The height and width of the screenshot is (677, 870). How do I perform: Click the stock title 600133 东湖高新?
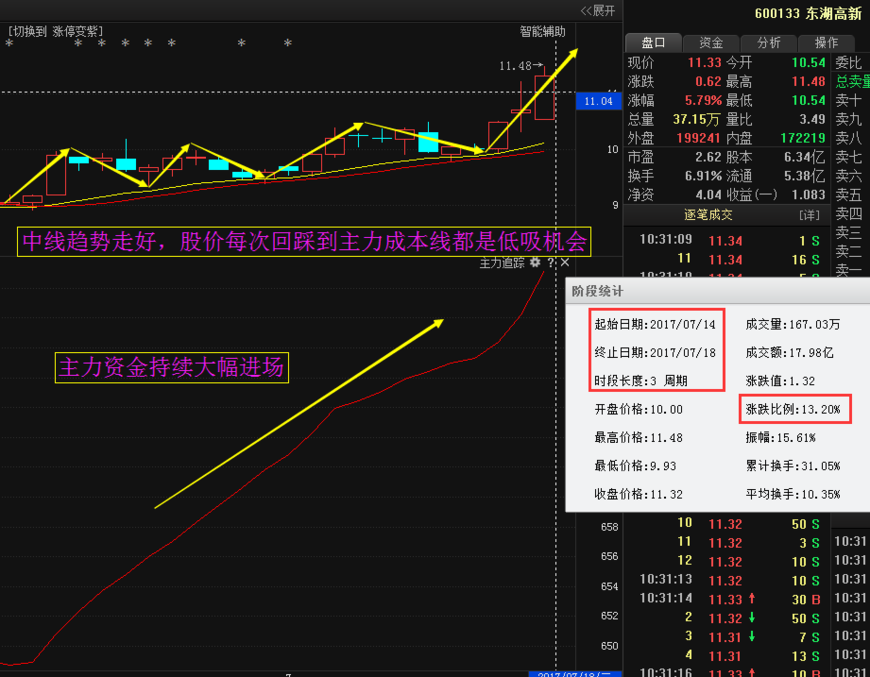(808, 13)
